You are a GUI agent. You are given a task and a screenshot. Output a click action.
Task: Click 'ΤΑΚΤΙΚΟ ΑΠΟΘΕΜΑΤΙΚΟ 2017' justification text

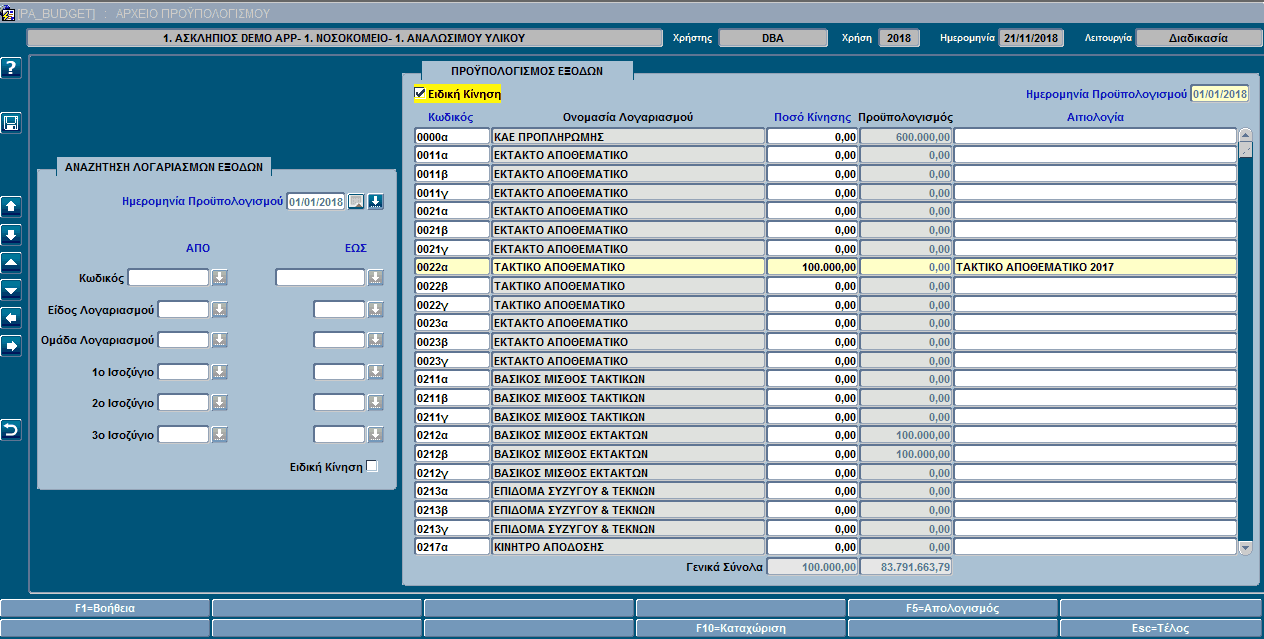tap(1036, 267)
